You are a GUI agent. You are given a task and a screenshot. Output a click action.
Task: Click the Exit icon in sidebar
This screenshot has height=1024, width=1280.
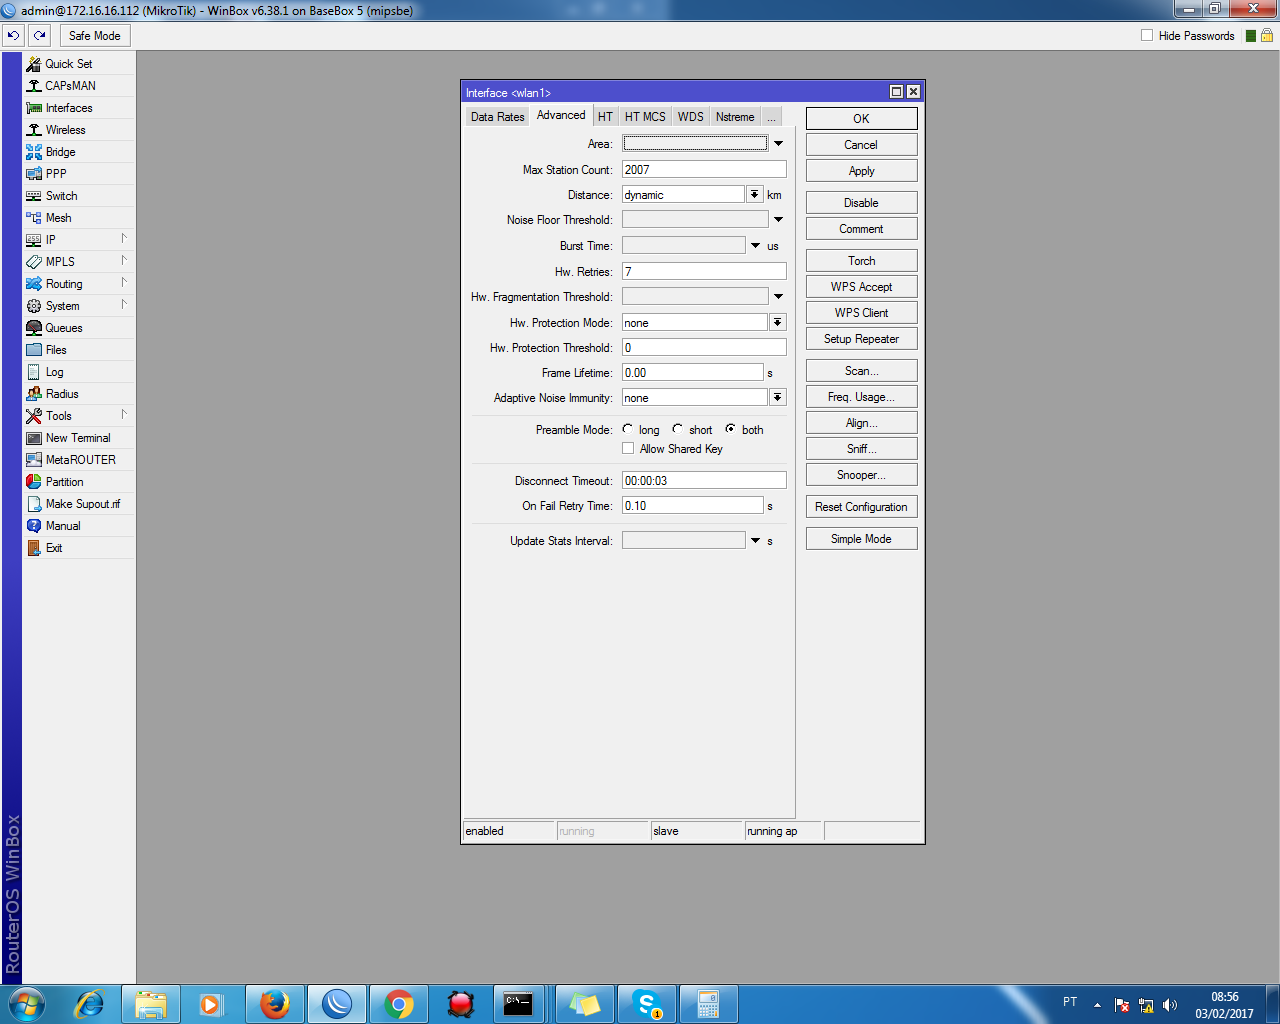(34, 548)
